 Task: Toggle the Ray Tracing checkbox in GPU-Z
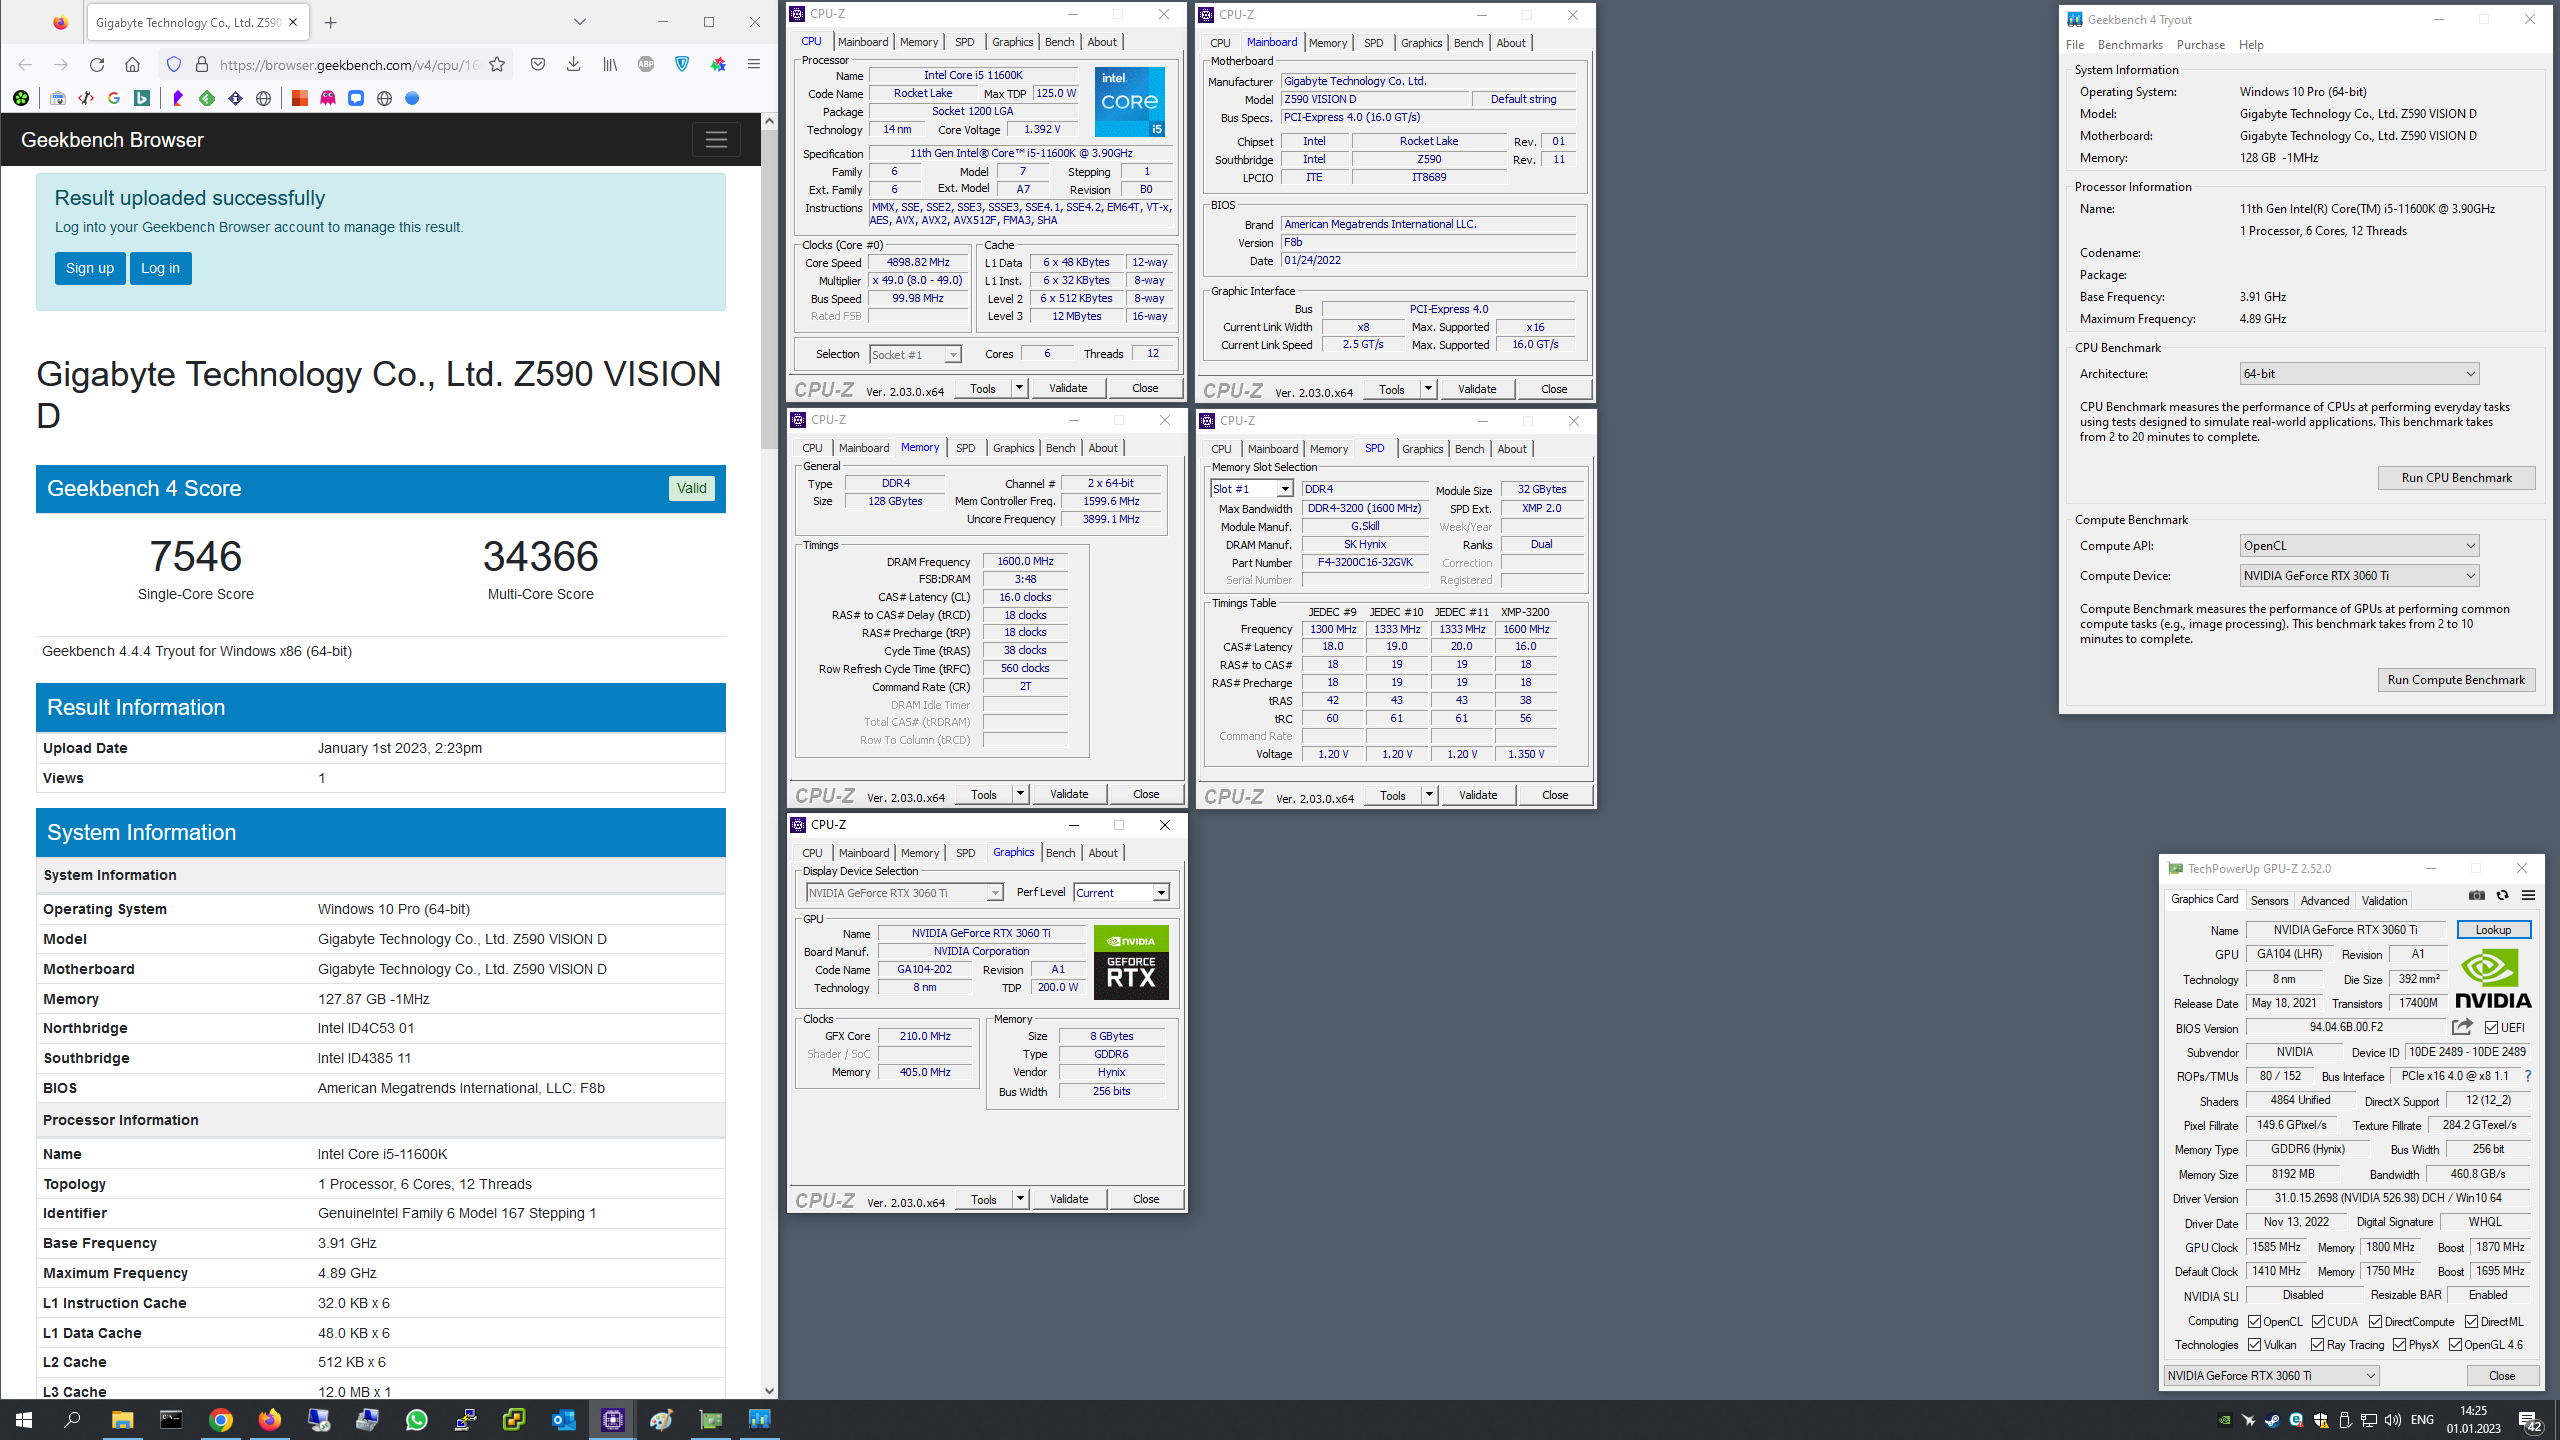tap(2318, 1345)
